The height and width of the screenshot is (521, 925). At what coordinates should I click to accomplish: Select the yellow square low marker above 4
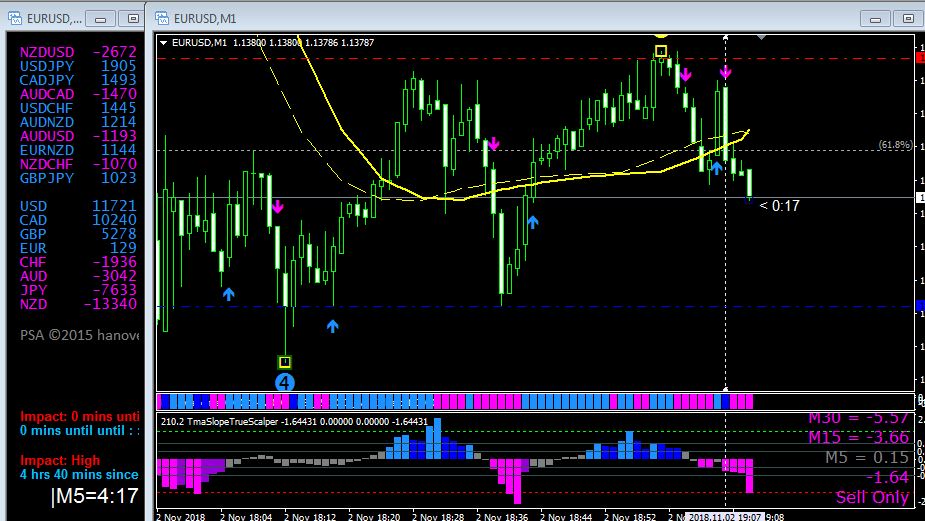click(284, 362)
